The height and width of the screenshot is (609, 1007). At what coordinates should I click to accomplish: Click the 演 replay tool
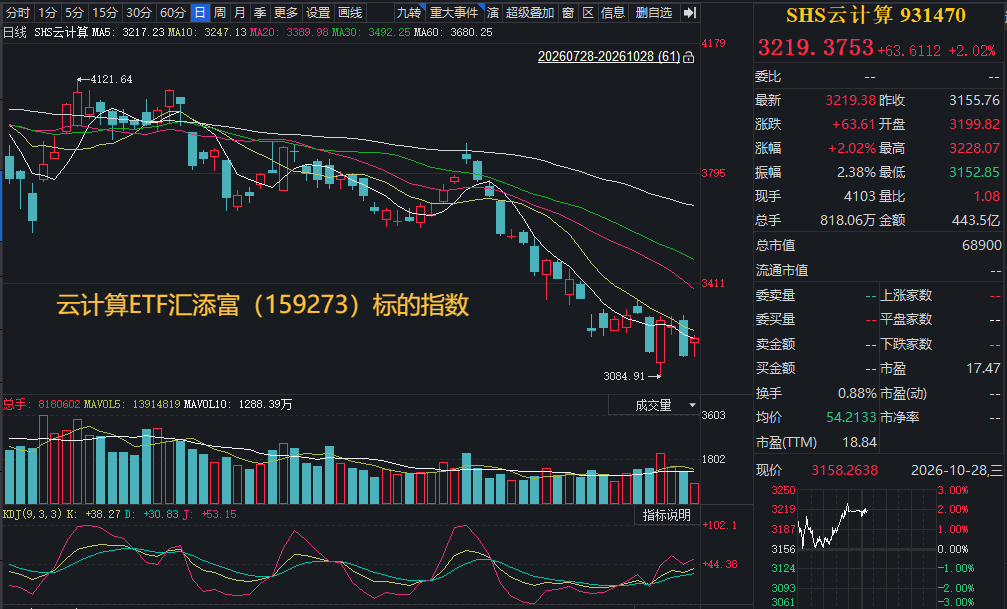(493, 13)
